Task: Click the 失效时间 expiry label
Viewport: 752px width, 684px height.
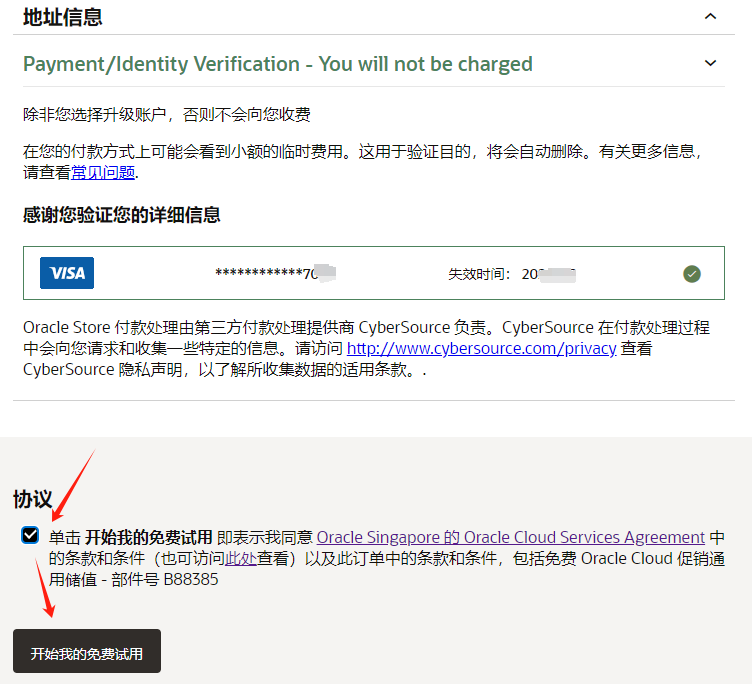Action: tap(479, 274)
